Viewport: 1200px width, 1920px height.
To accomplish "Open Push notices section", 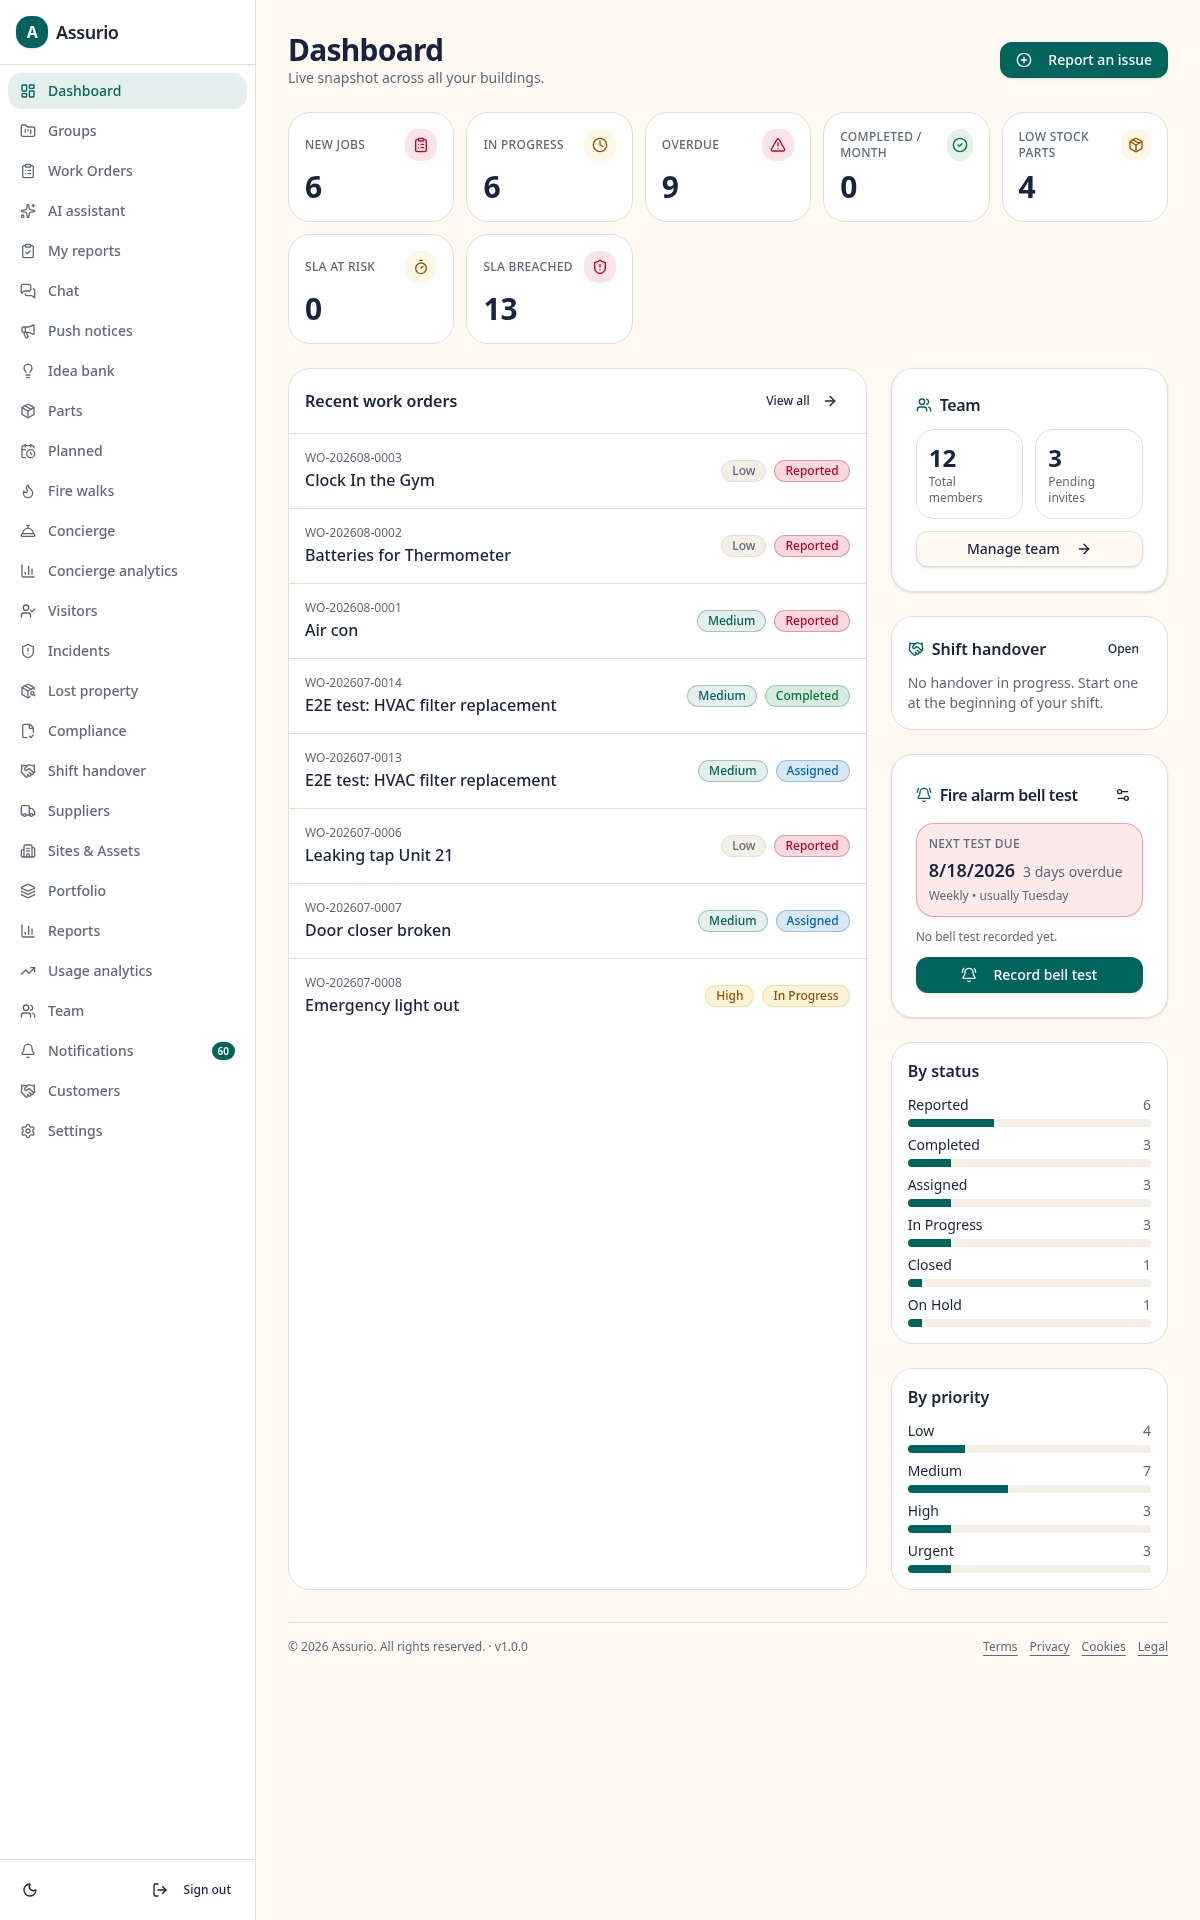I will pyautogui.click(x=127, y=331).
